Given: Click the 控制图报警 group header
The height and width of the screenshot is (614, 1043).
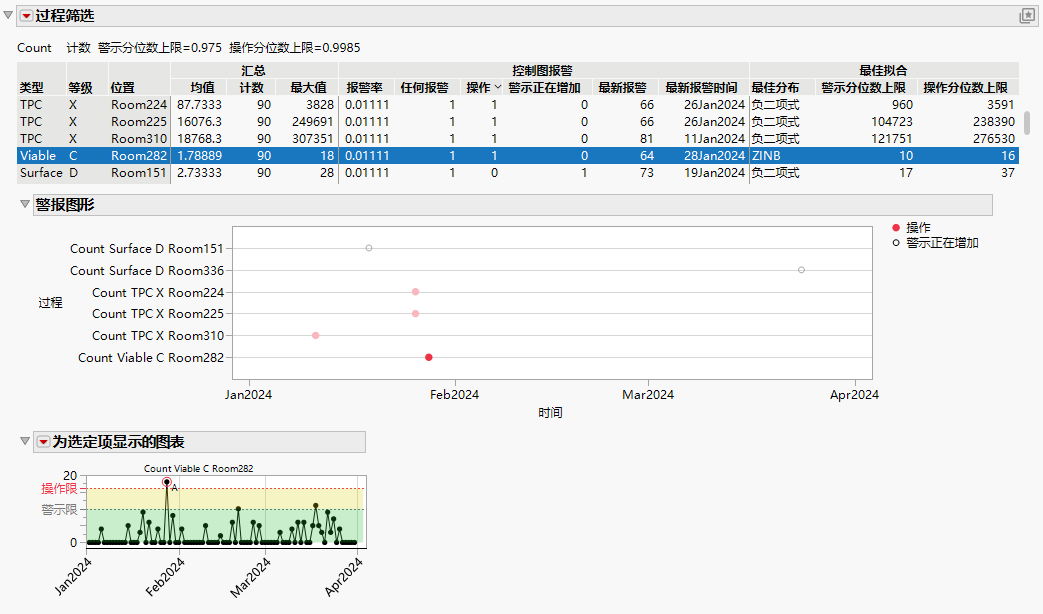Looking at the screenshot, I should (x=542, y=71).
